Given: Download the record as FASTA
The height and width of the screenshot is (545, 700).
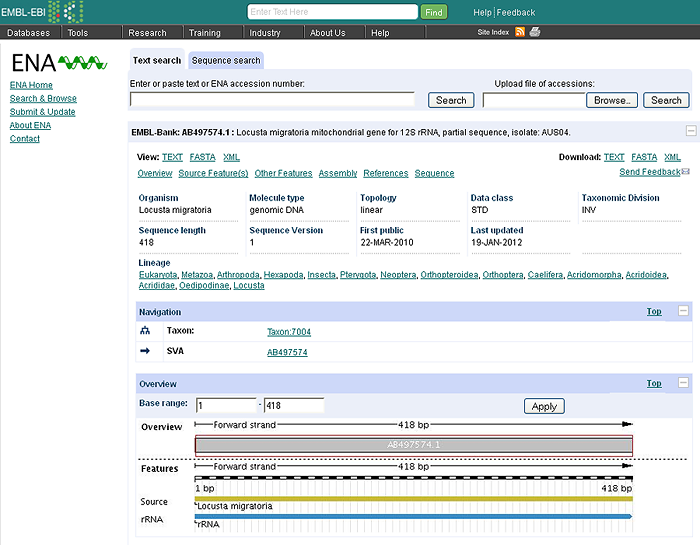Looking at the screenshot, I should tap(644, 157).
